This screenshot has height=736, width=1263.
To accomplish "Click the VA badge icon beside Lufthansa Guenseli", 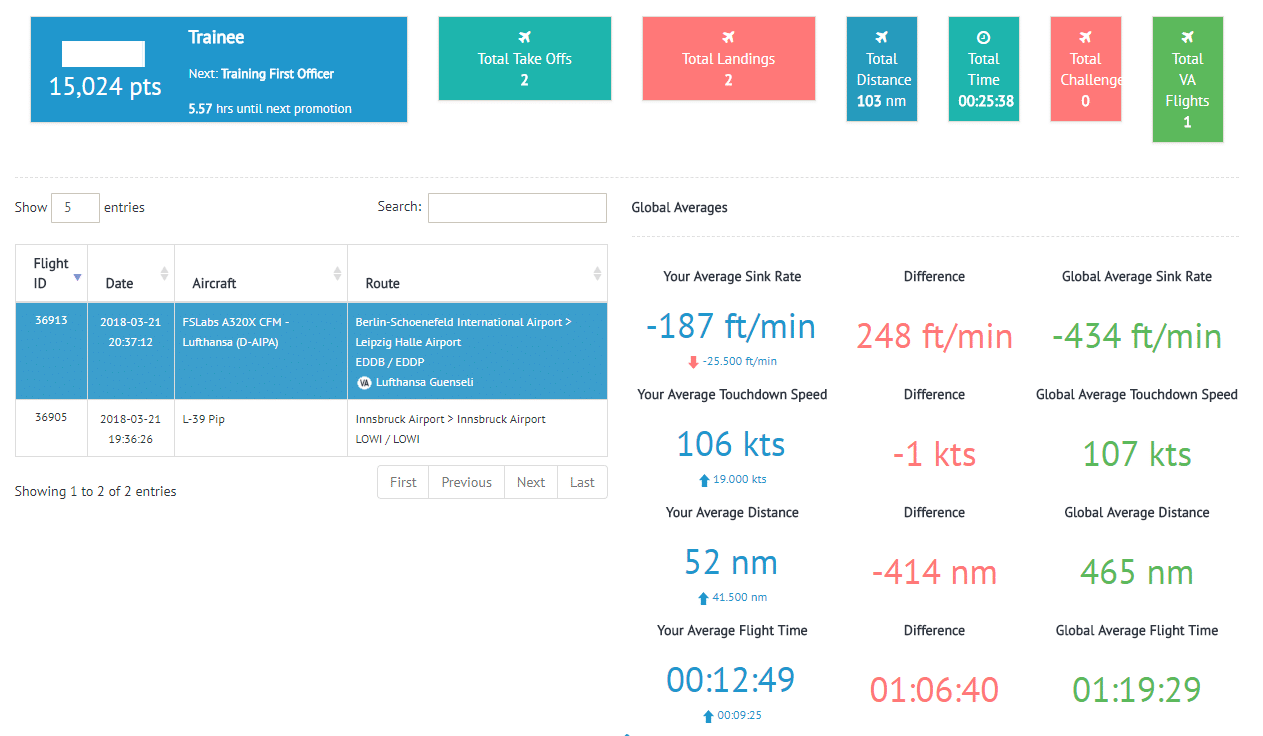I will 364,382.
